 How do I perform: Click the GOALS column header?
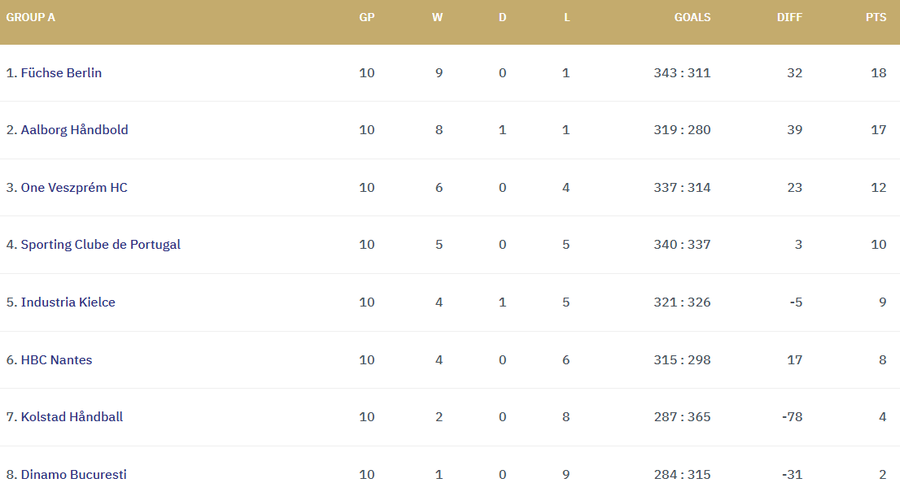692,17
